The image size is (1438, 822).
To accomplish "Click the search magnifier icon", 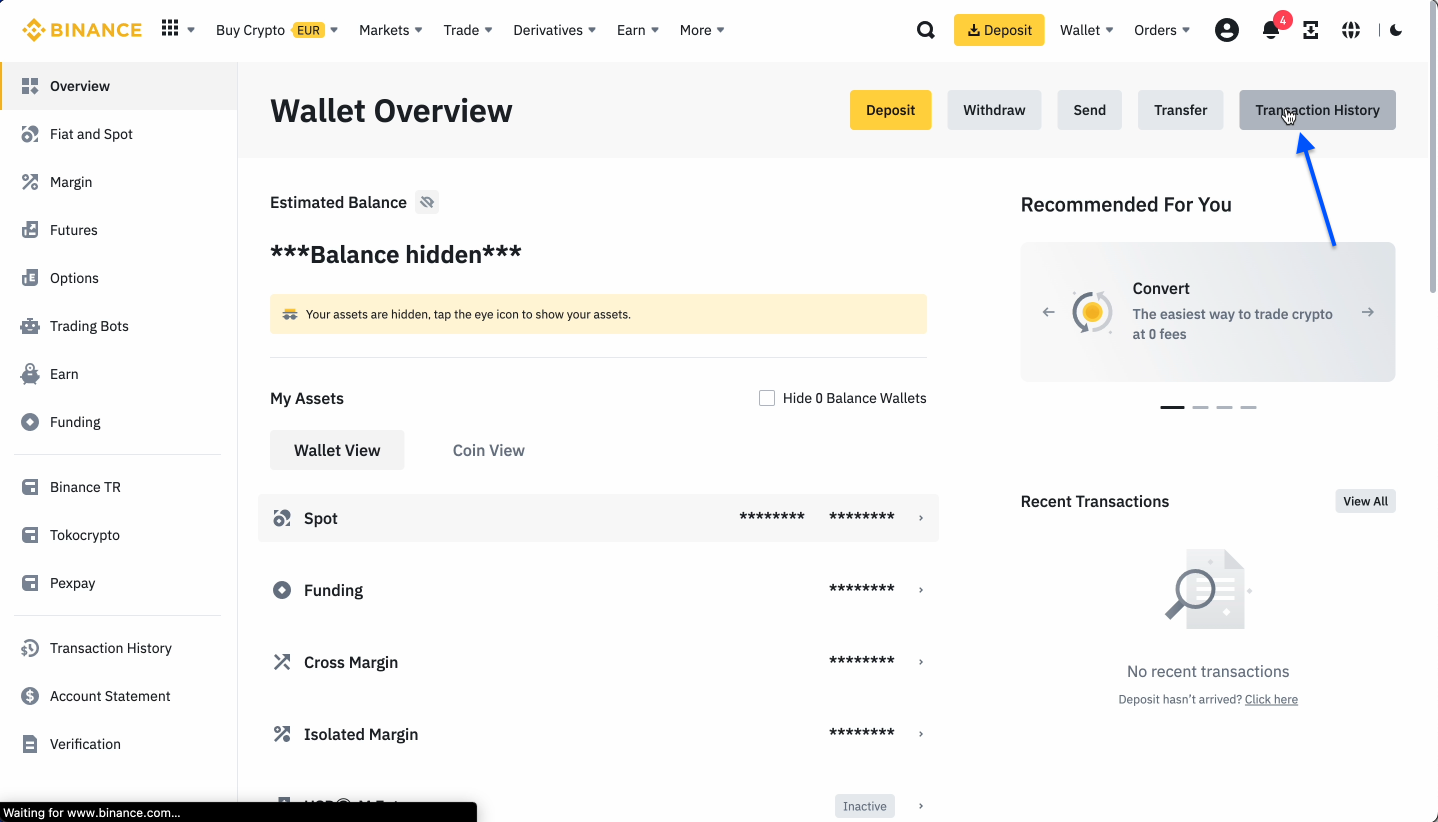I will click(x=926, y=30).
